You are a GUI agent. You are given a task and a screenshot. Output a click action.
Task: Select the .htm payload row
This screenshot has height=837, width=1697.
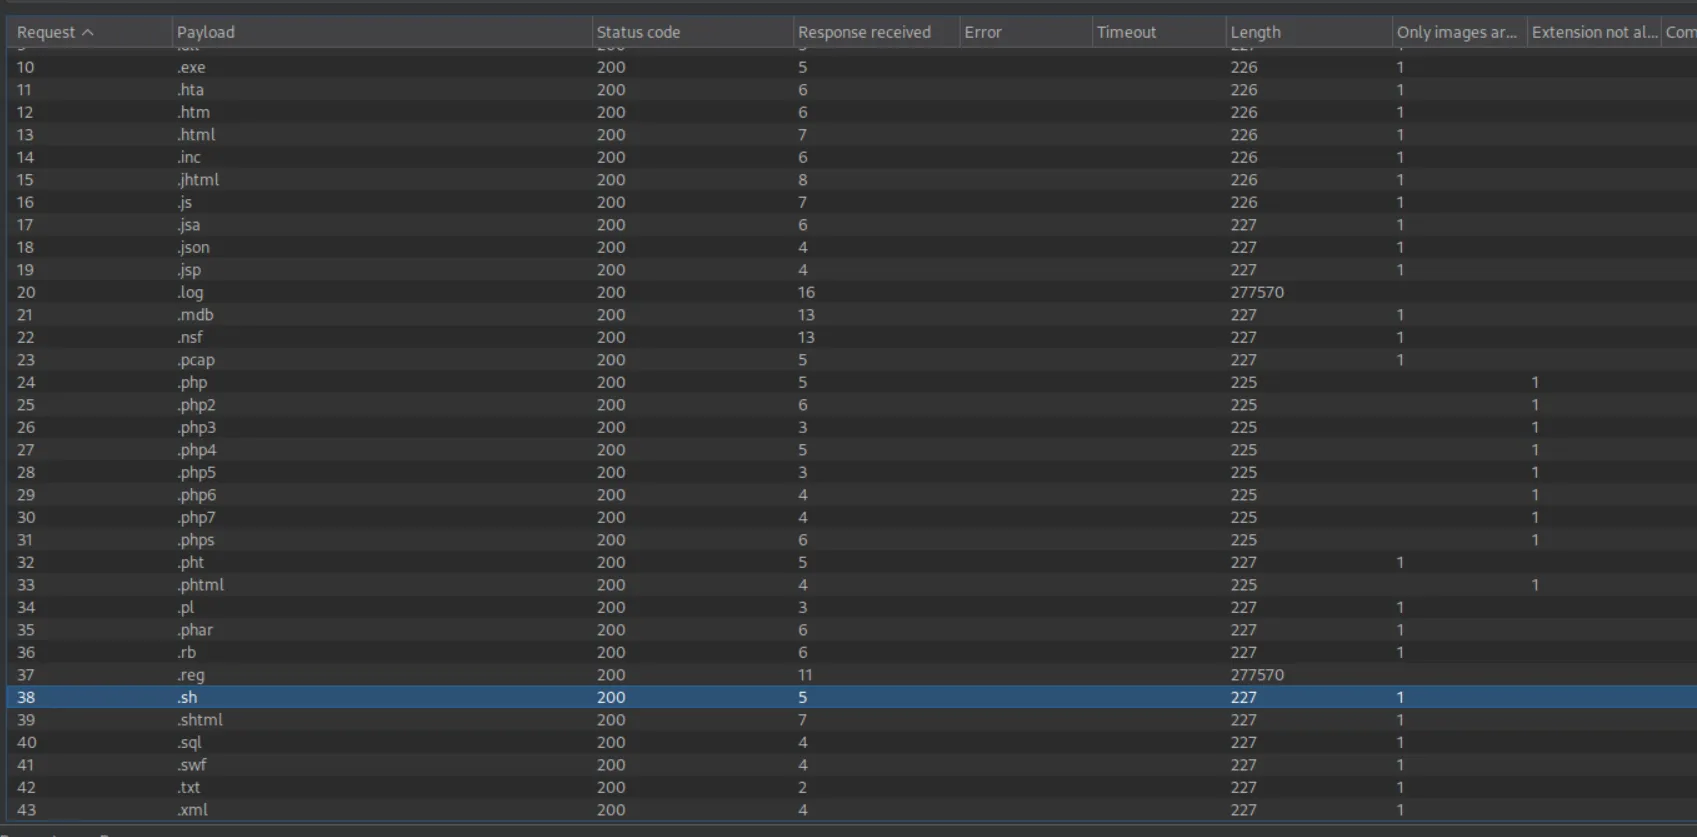852,112
